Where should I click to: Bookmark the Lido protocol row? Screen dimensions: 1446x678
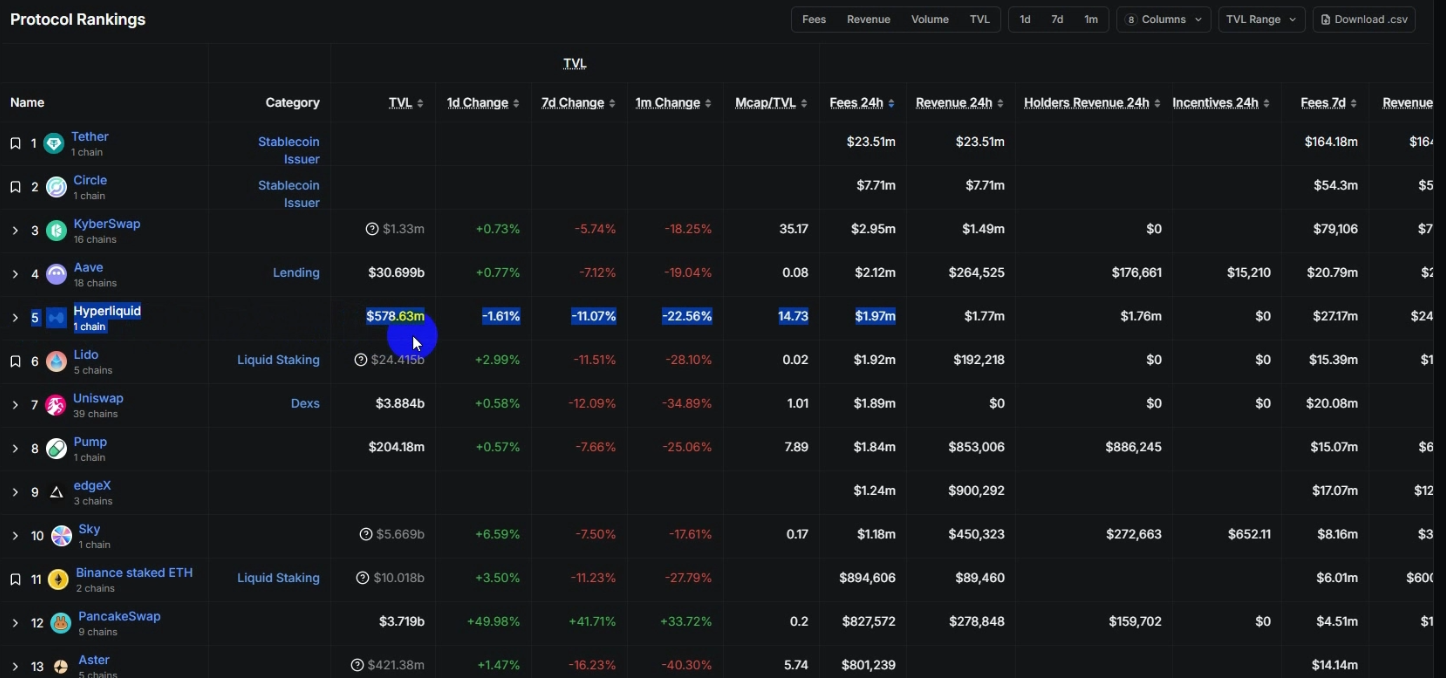[x=15, y=361]
